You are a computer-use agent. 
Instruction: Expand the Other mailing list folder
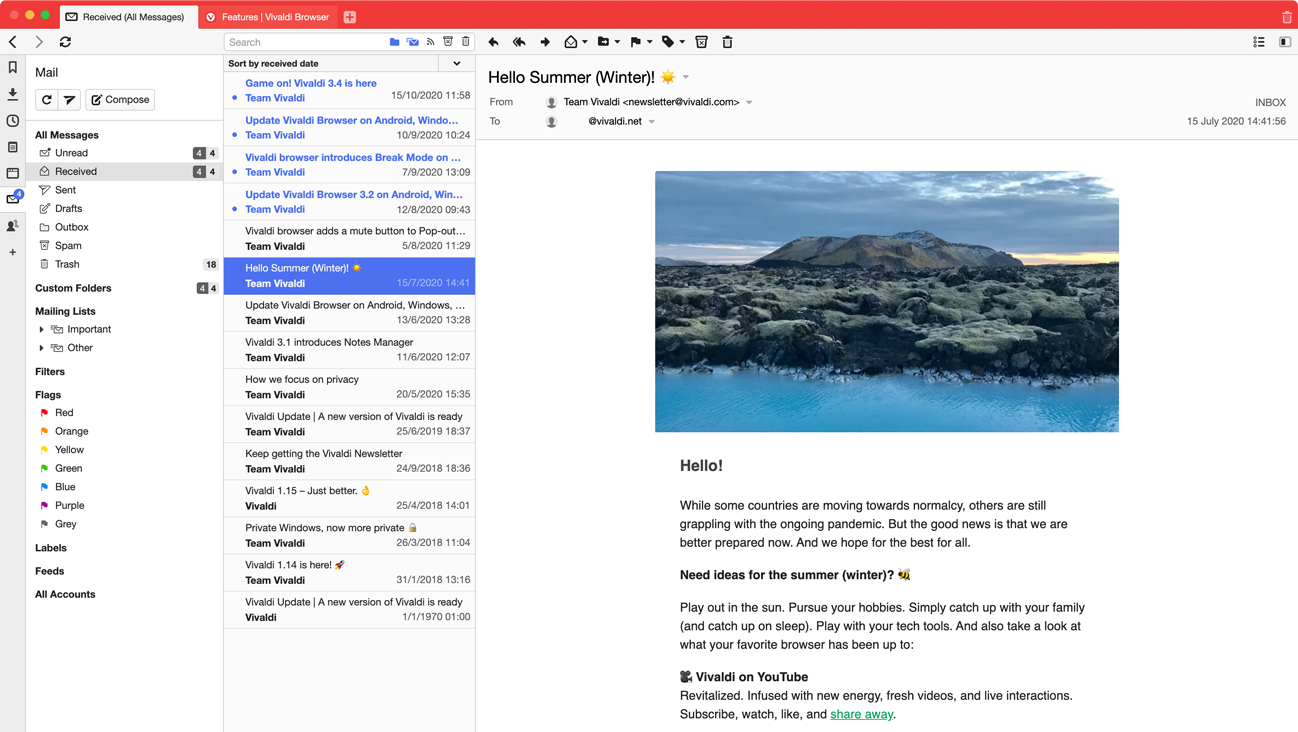pos(40,347)
